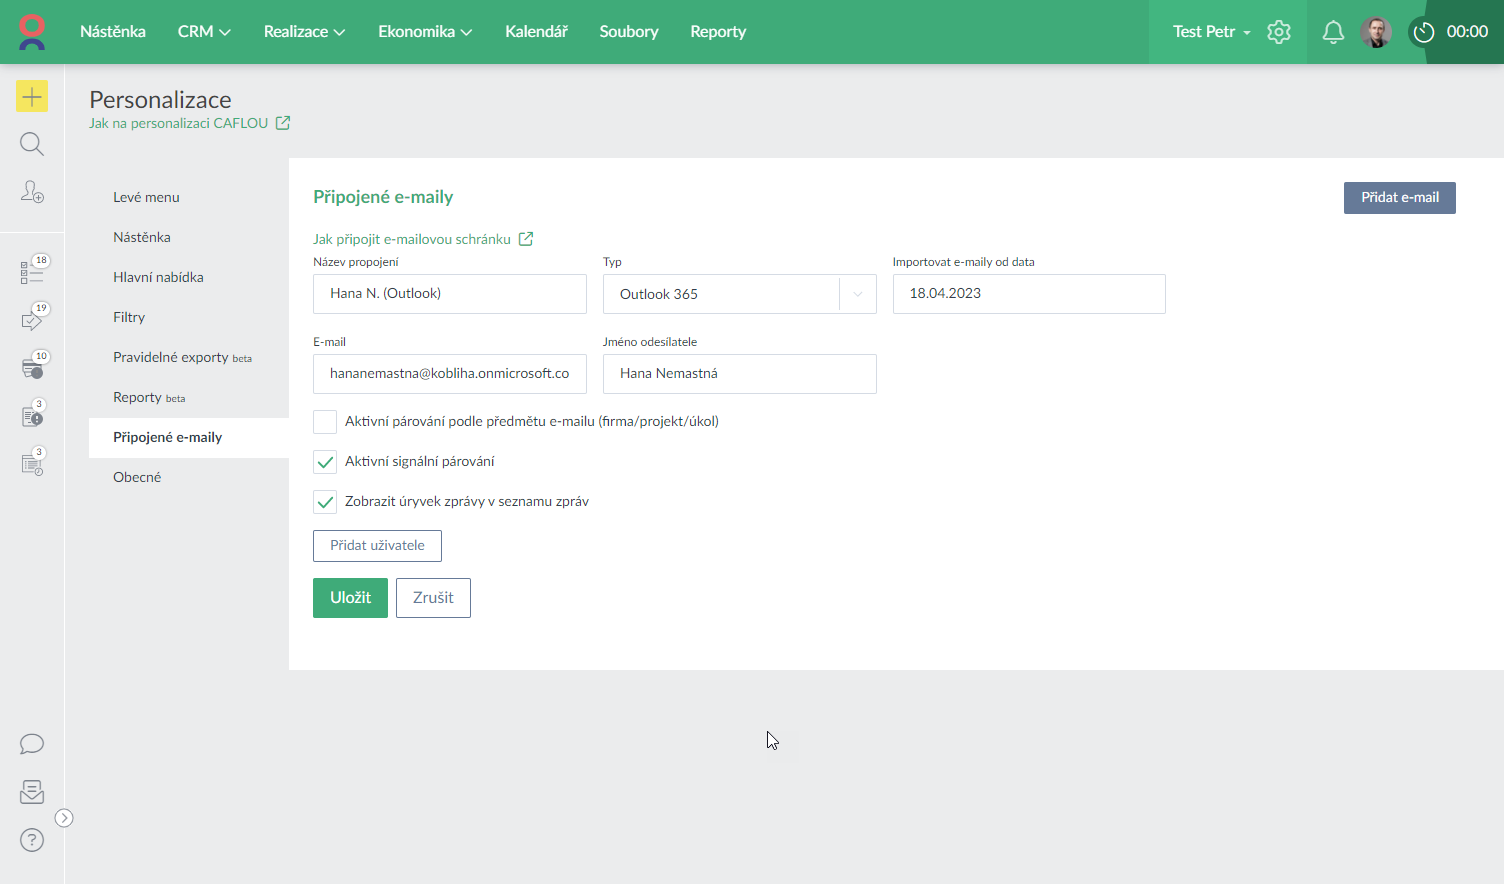Expand the CRM menu
The height and width of the screenshot is (884, 1504).
tap(204, 32)
